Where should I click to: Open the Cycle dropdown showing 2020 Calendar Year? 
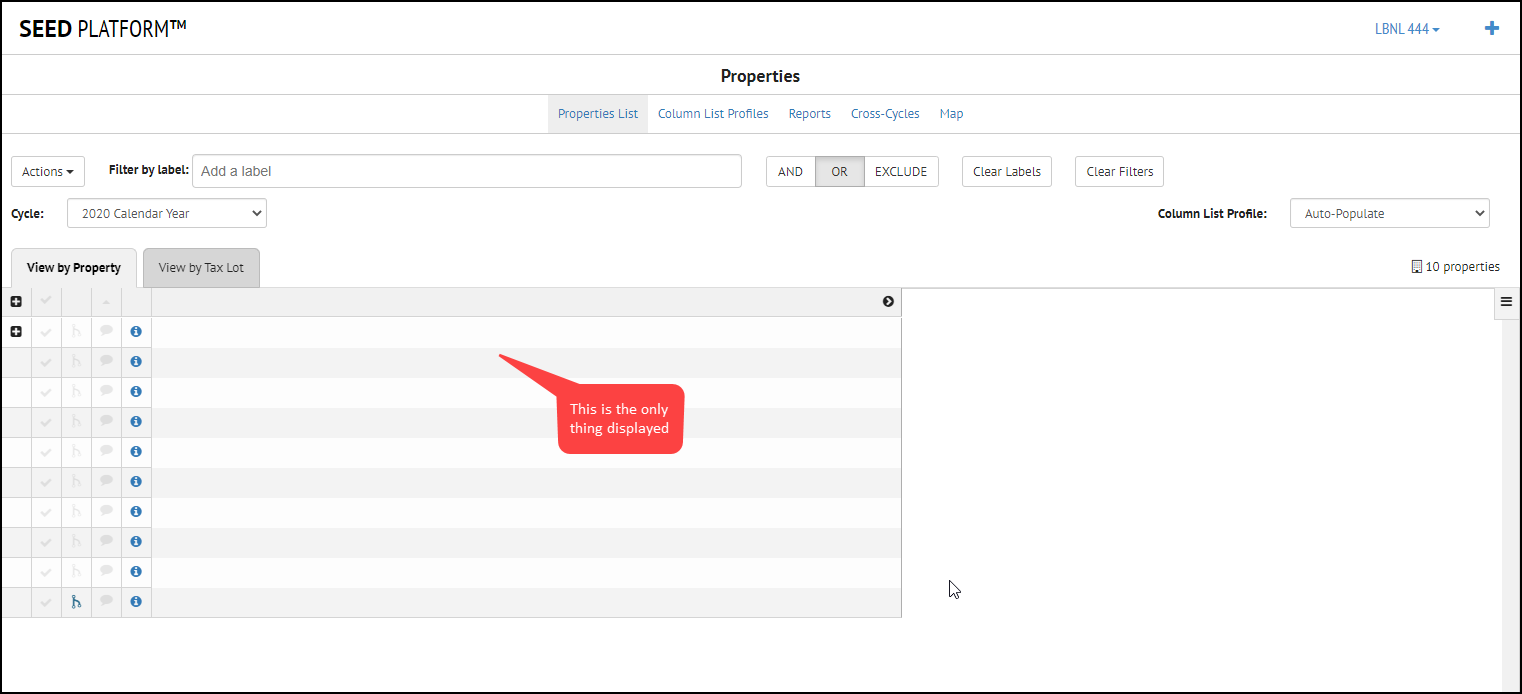166,213
